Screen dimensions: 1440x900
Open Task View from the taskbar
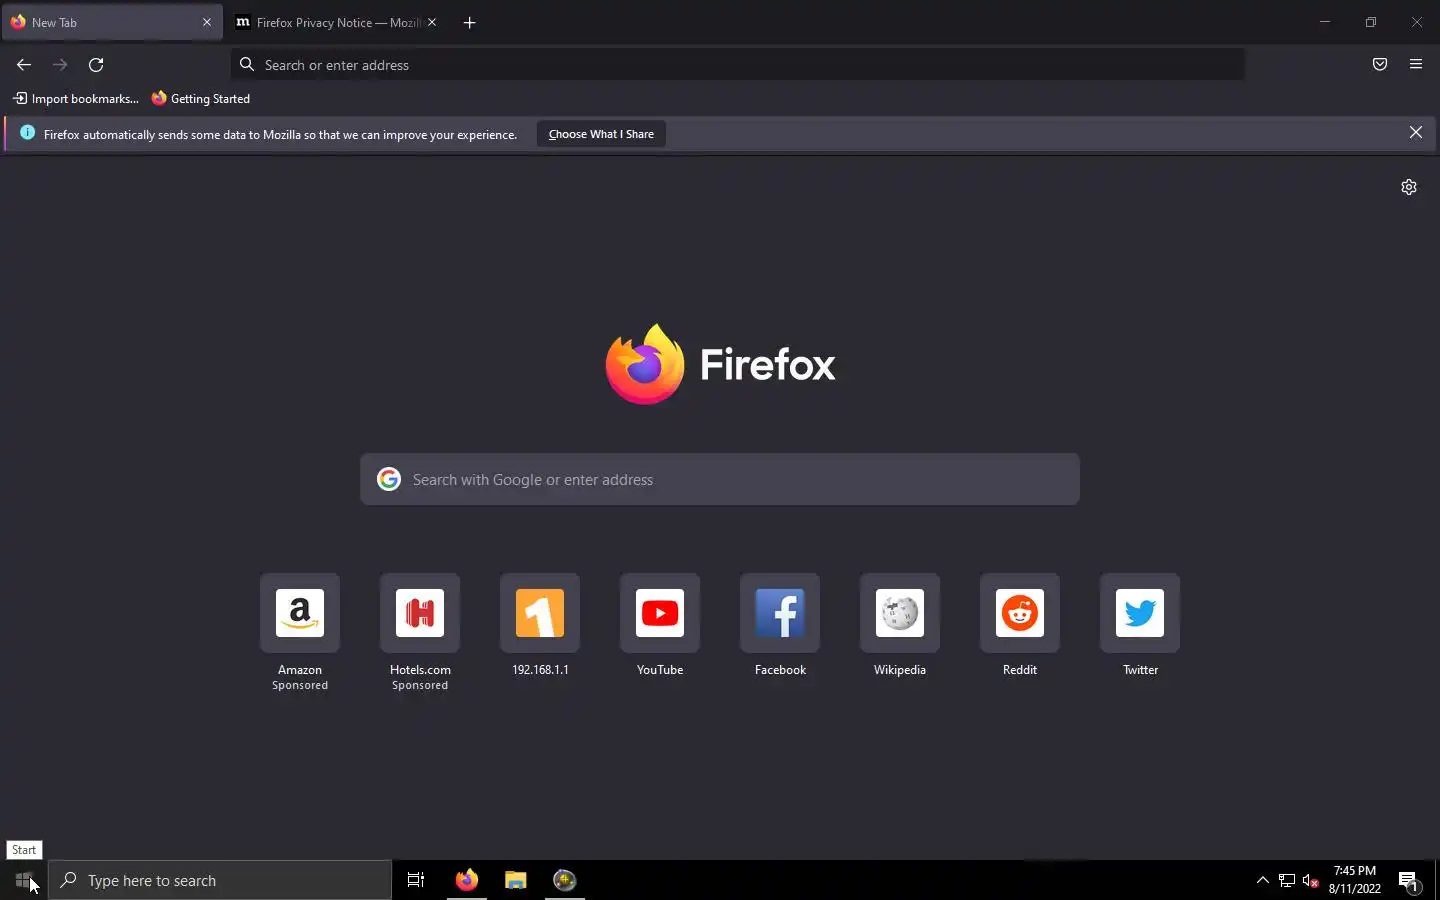tap(416, 880)
